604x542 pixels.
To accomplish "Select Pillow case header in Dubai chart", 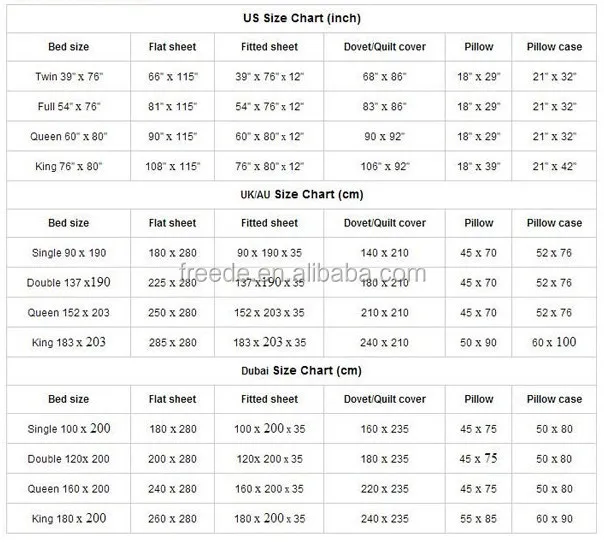I will [554, 399].
